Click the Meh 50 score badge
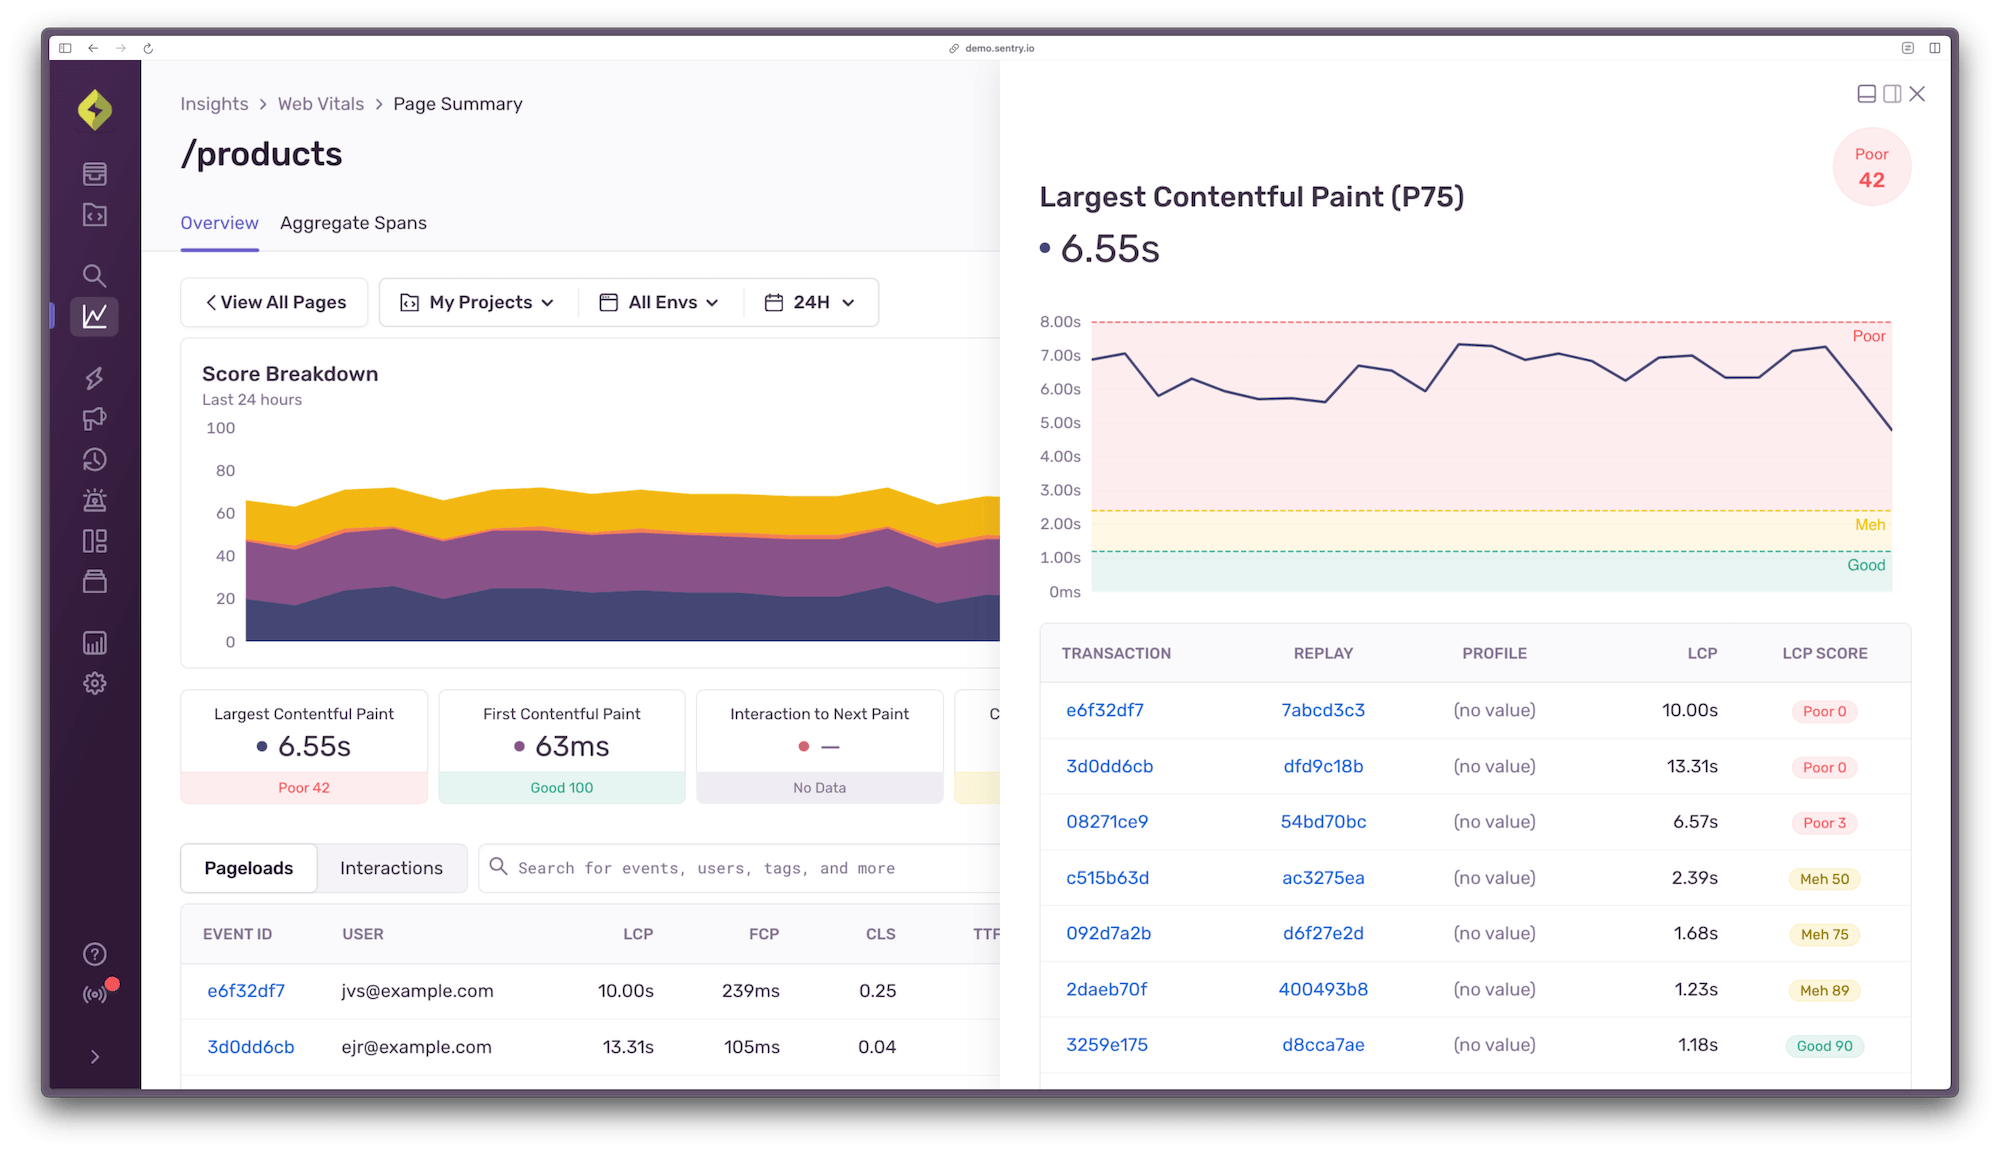 pyautogui.click(x=1825, y=879)
